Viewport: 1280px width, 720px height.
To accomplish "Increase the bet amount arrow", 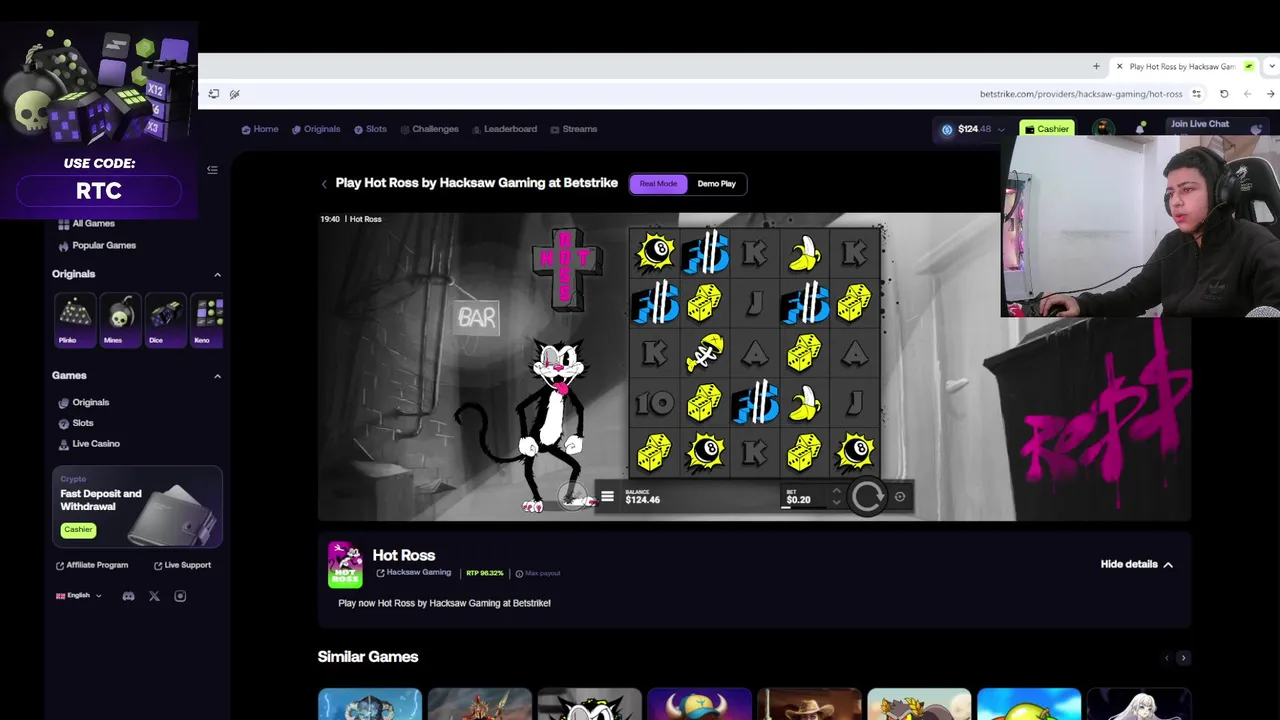I will coord(836,491).
